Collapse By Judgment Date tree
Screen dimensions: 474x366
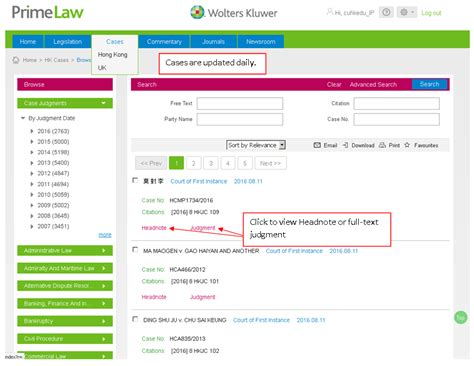pyautogui.click(x=23, y=118)
